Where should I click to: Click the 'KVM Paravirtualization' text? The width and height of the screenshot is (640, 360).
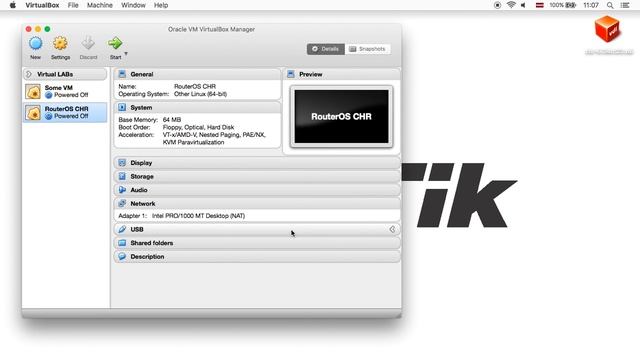pos(193,142)
